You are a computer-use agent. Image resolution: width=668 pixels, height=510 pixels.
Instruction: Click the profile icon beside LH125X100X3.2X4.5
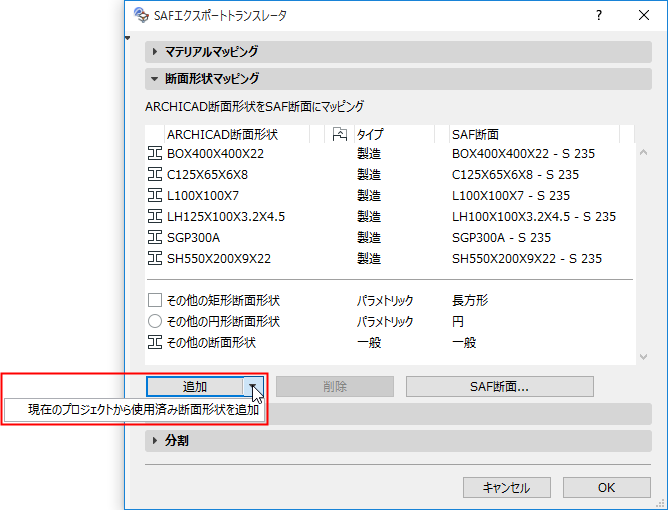click(155, 216)
